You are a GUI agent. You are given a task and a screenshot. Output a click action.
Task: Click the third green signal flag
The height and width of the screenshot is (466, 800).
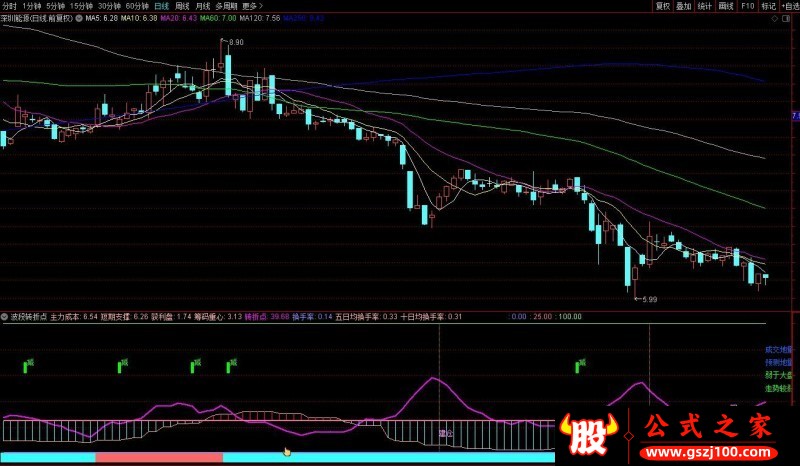click(x=195, y=365)
